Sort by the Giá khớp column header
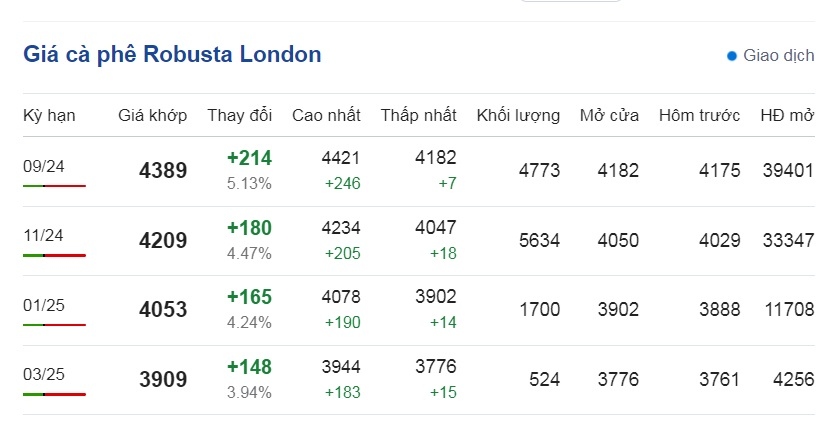838x434 pixels. 153,115
